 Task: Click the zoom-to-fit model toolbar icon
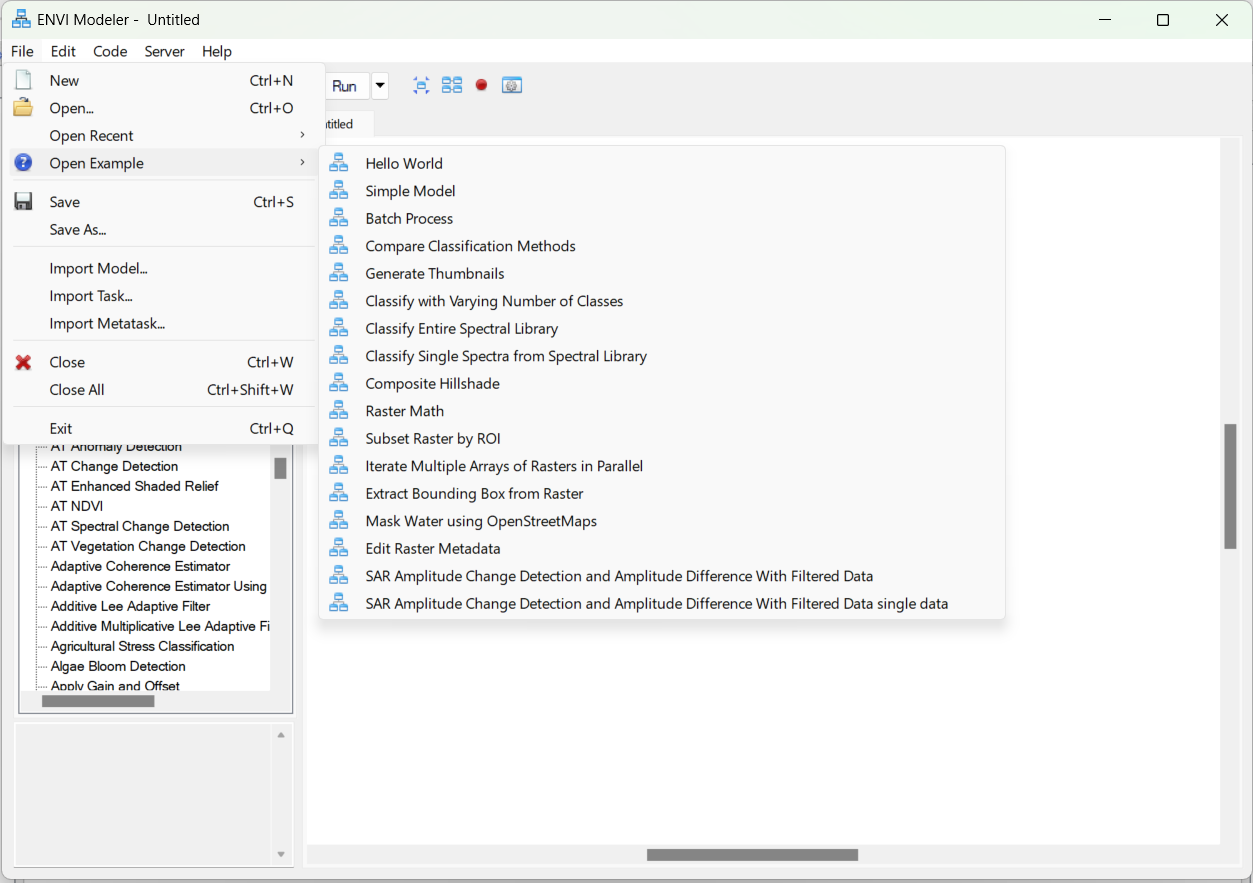pyautogui.click(x=422, y=86)
